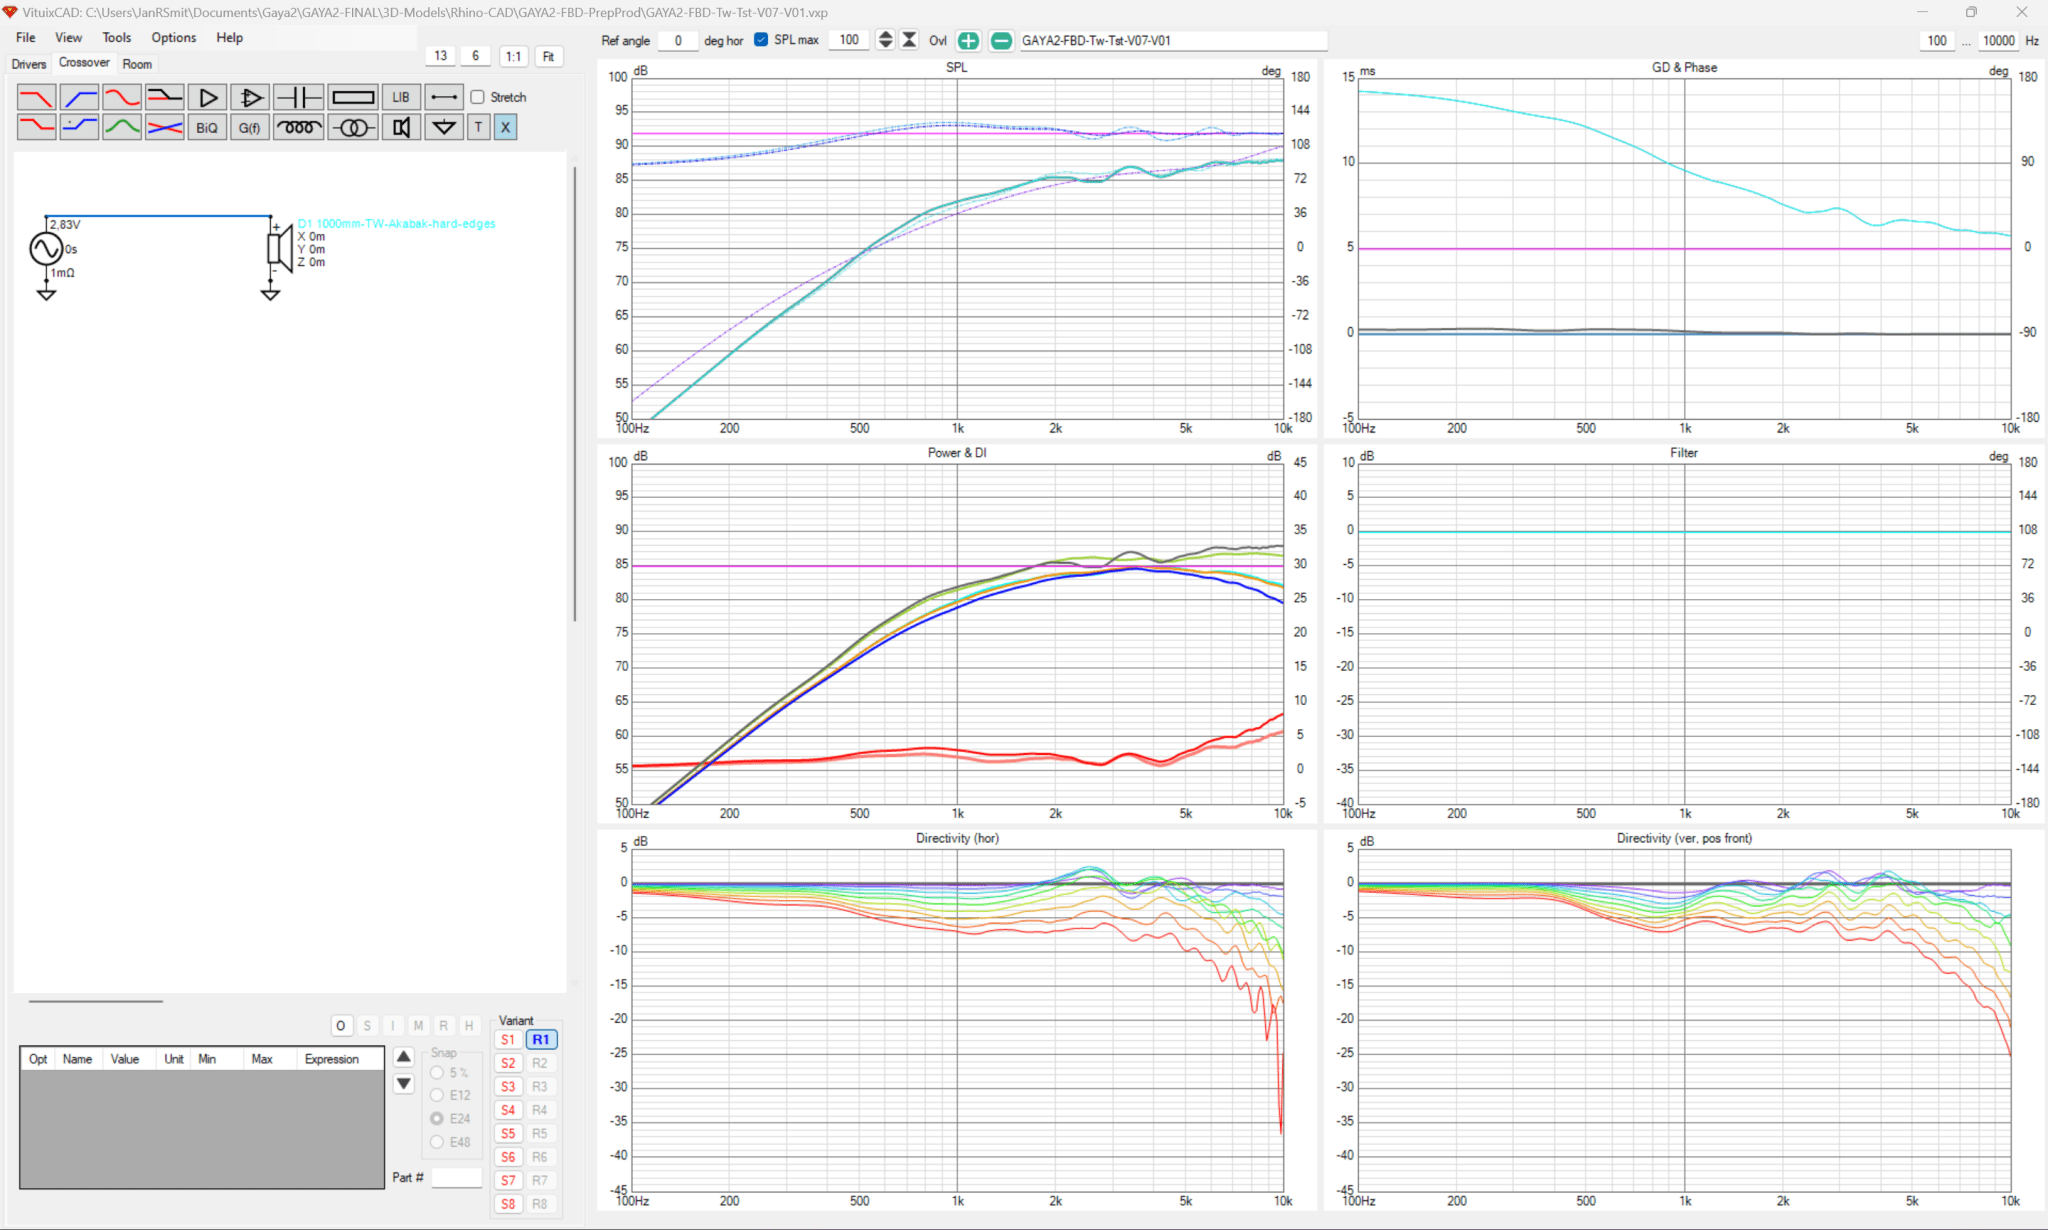
Task: Select the wire connection tool
Action: click(x=444, y=97)
